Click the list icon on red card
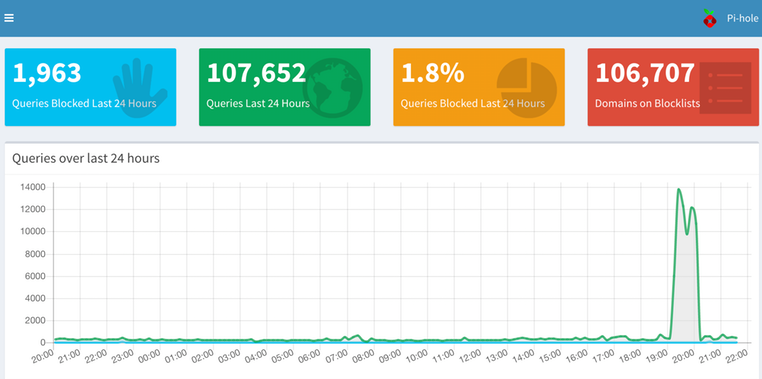 726,88
